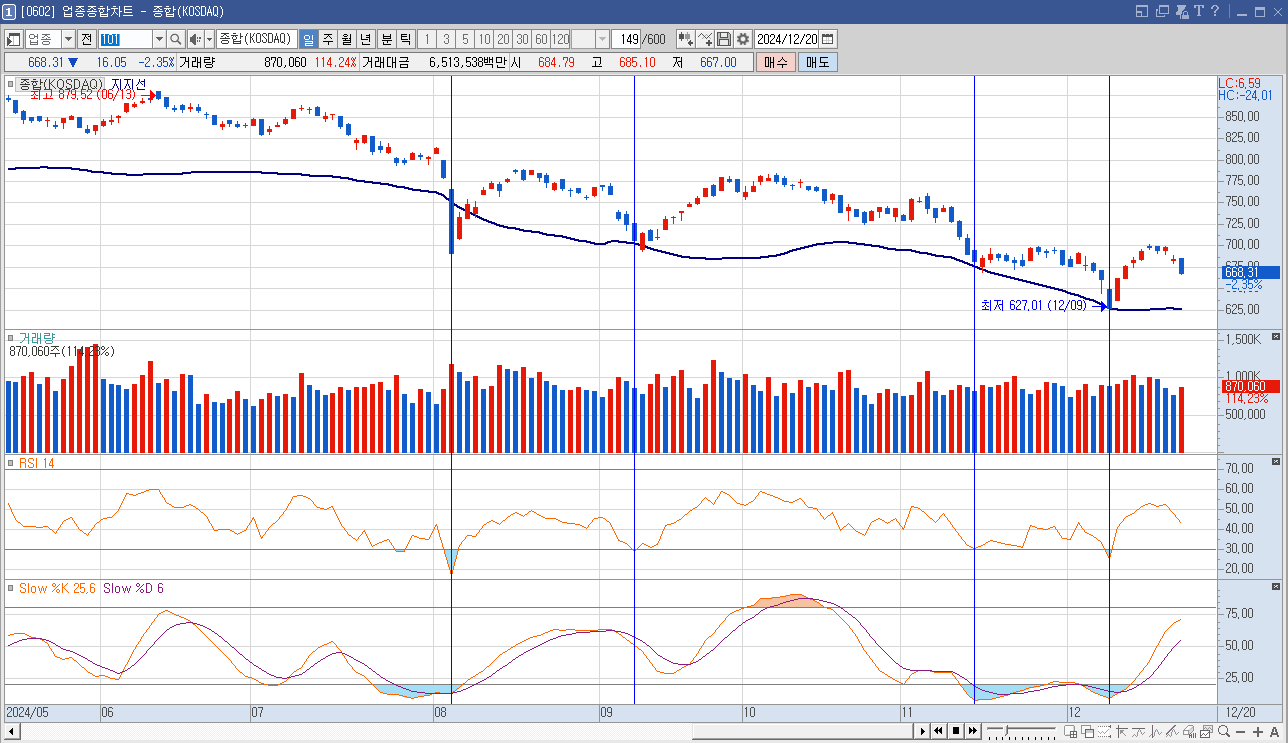Toggle the price chart panel checkbox square
This screenshot has width=1288, height=743.
(11, 84)
